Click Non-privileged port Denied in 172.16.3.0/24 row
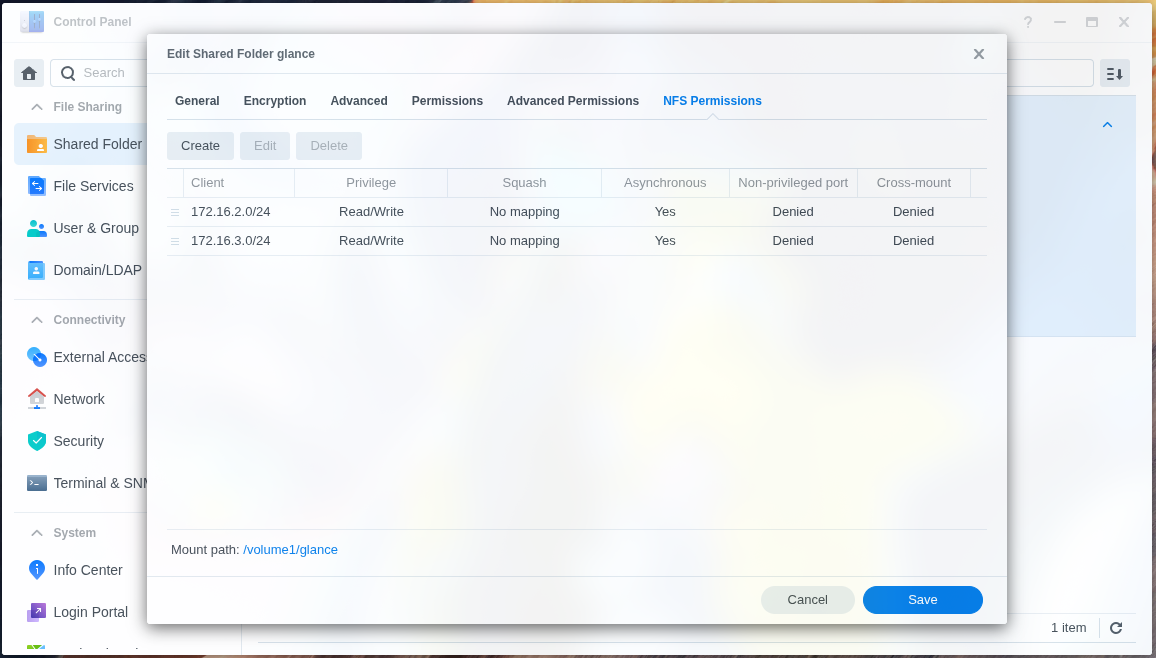The height and width of the screenshot is (658, 1156). click(x=793, y=241)
